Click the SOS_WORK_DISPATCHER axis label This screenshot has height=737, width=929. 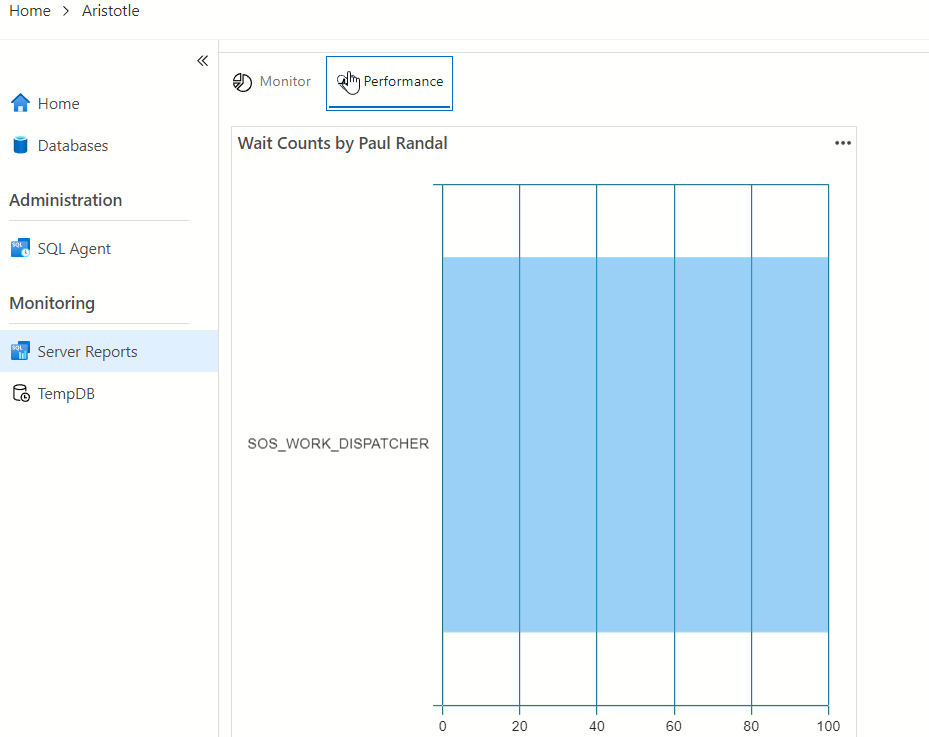(x=338, y=444)
